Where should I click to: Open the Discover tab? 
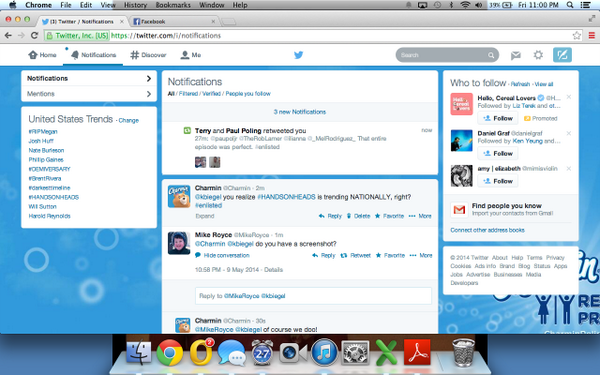click(x=148, y=55)
